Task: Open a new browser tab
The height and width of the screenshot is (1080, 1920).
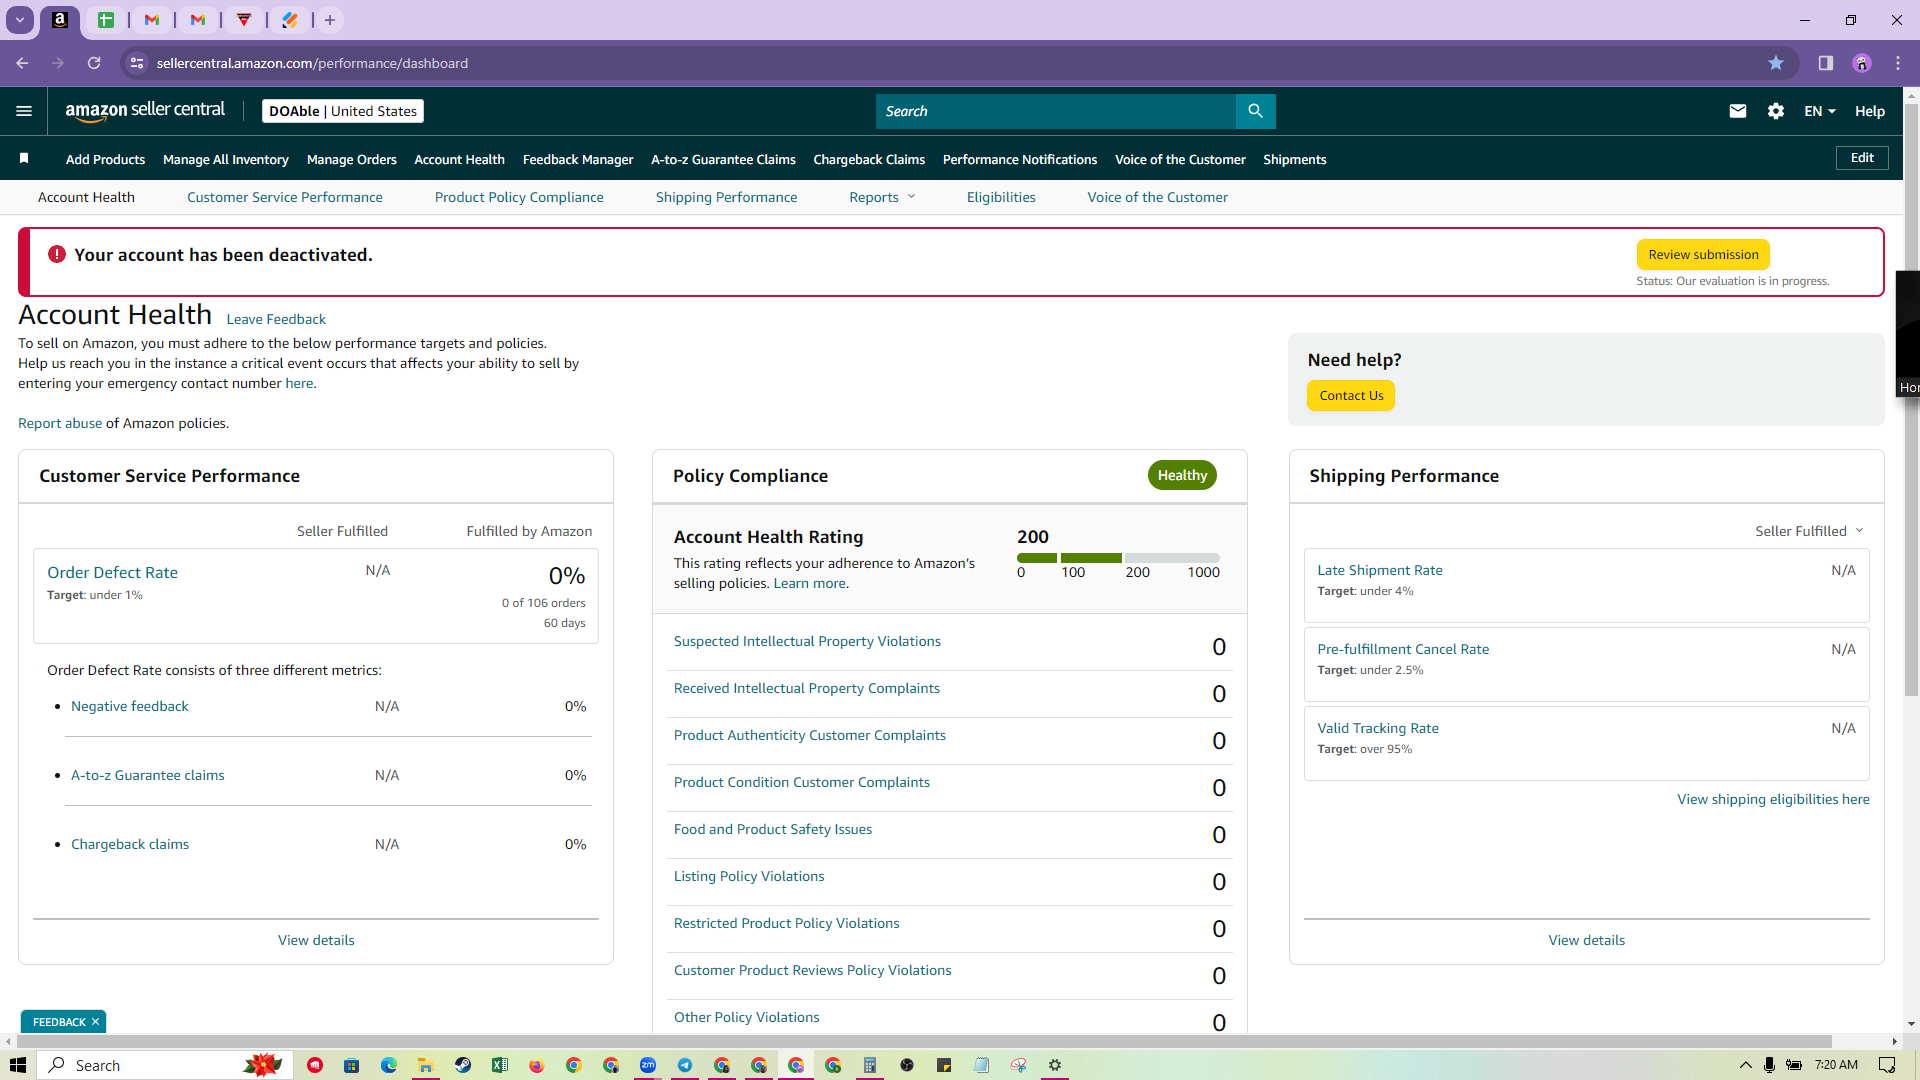Action: point(330,20)
